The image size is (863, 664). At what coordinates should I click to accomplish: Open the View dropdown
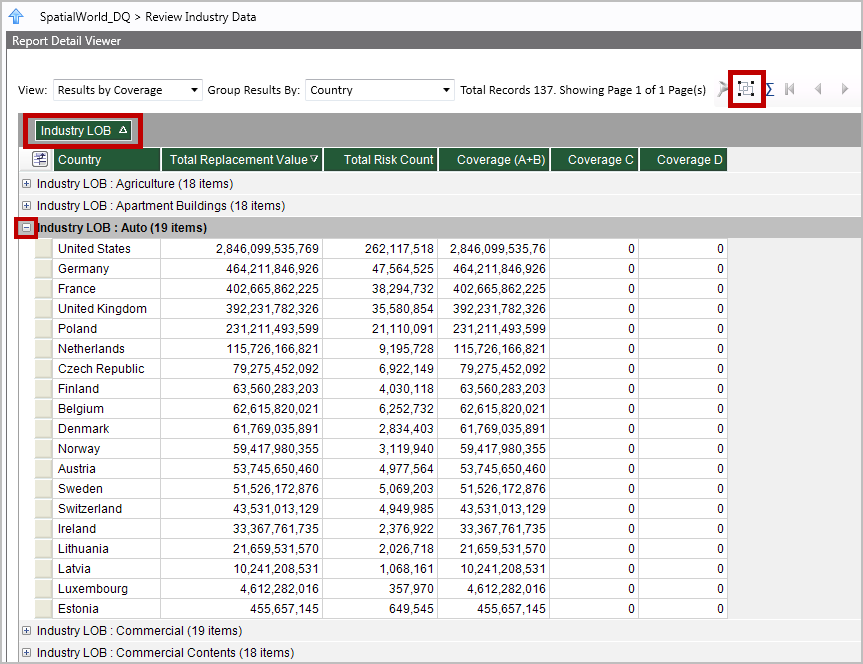127,90
